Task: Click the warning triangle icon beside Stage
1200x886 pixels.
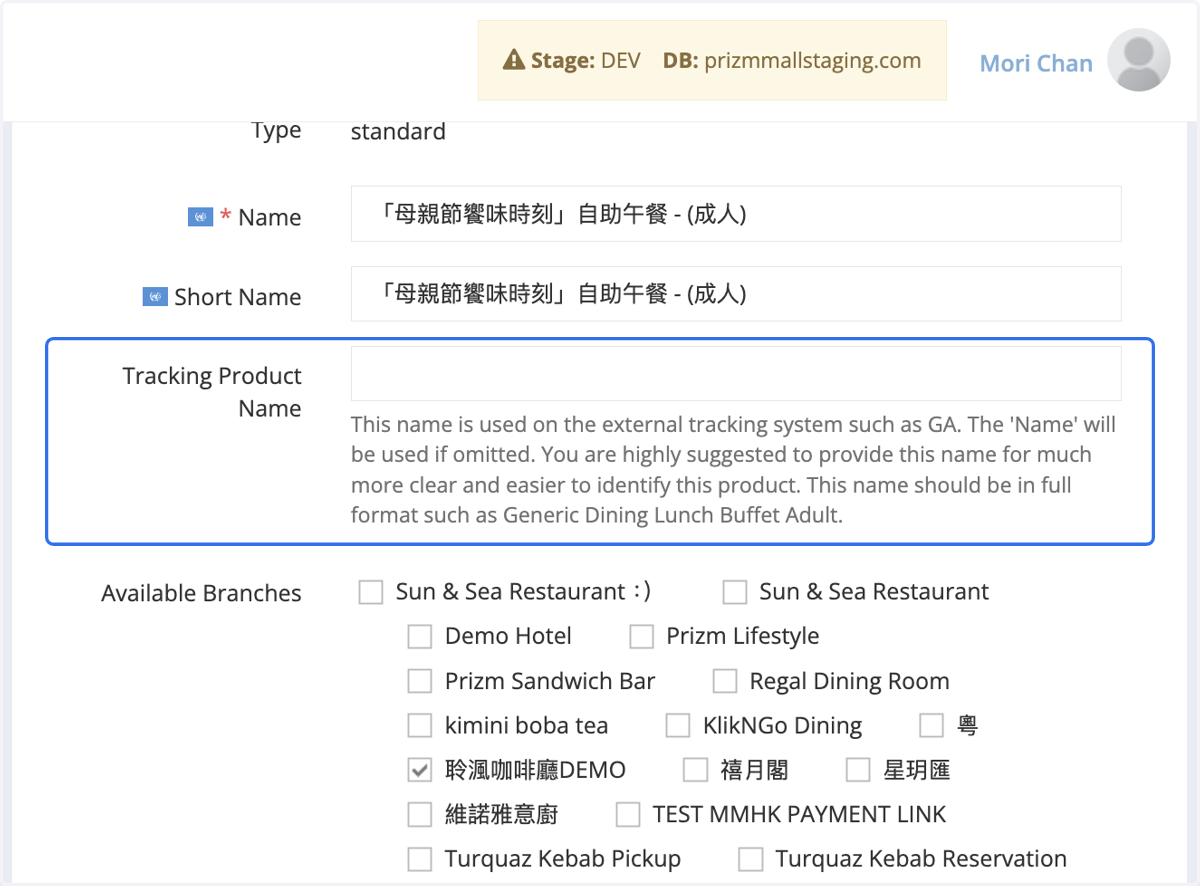Action: [514, 61]
